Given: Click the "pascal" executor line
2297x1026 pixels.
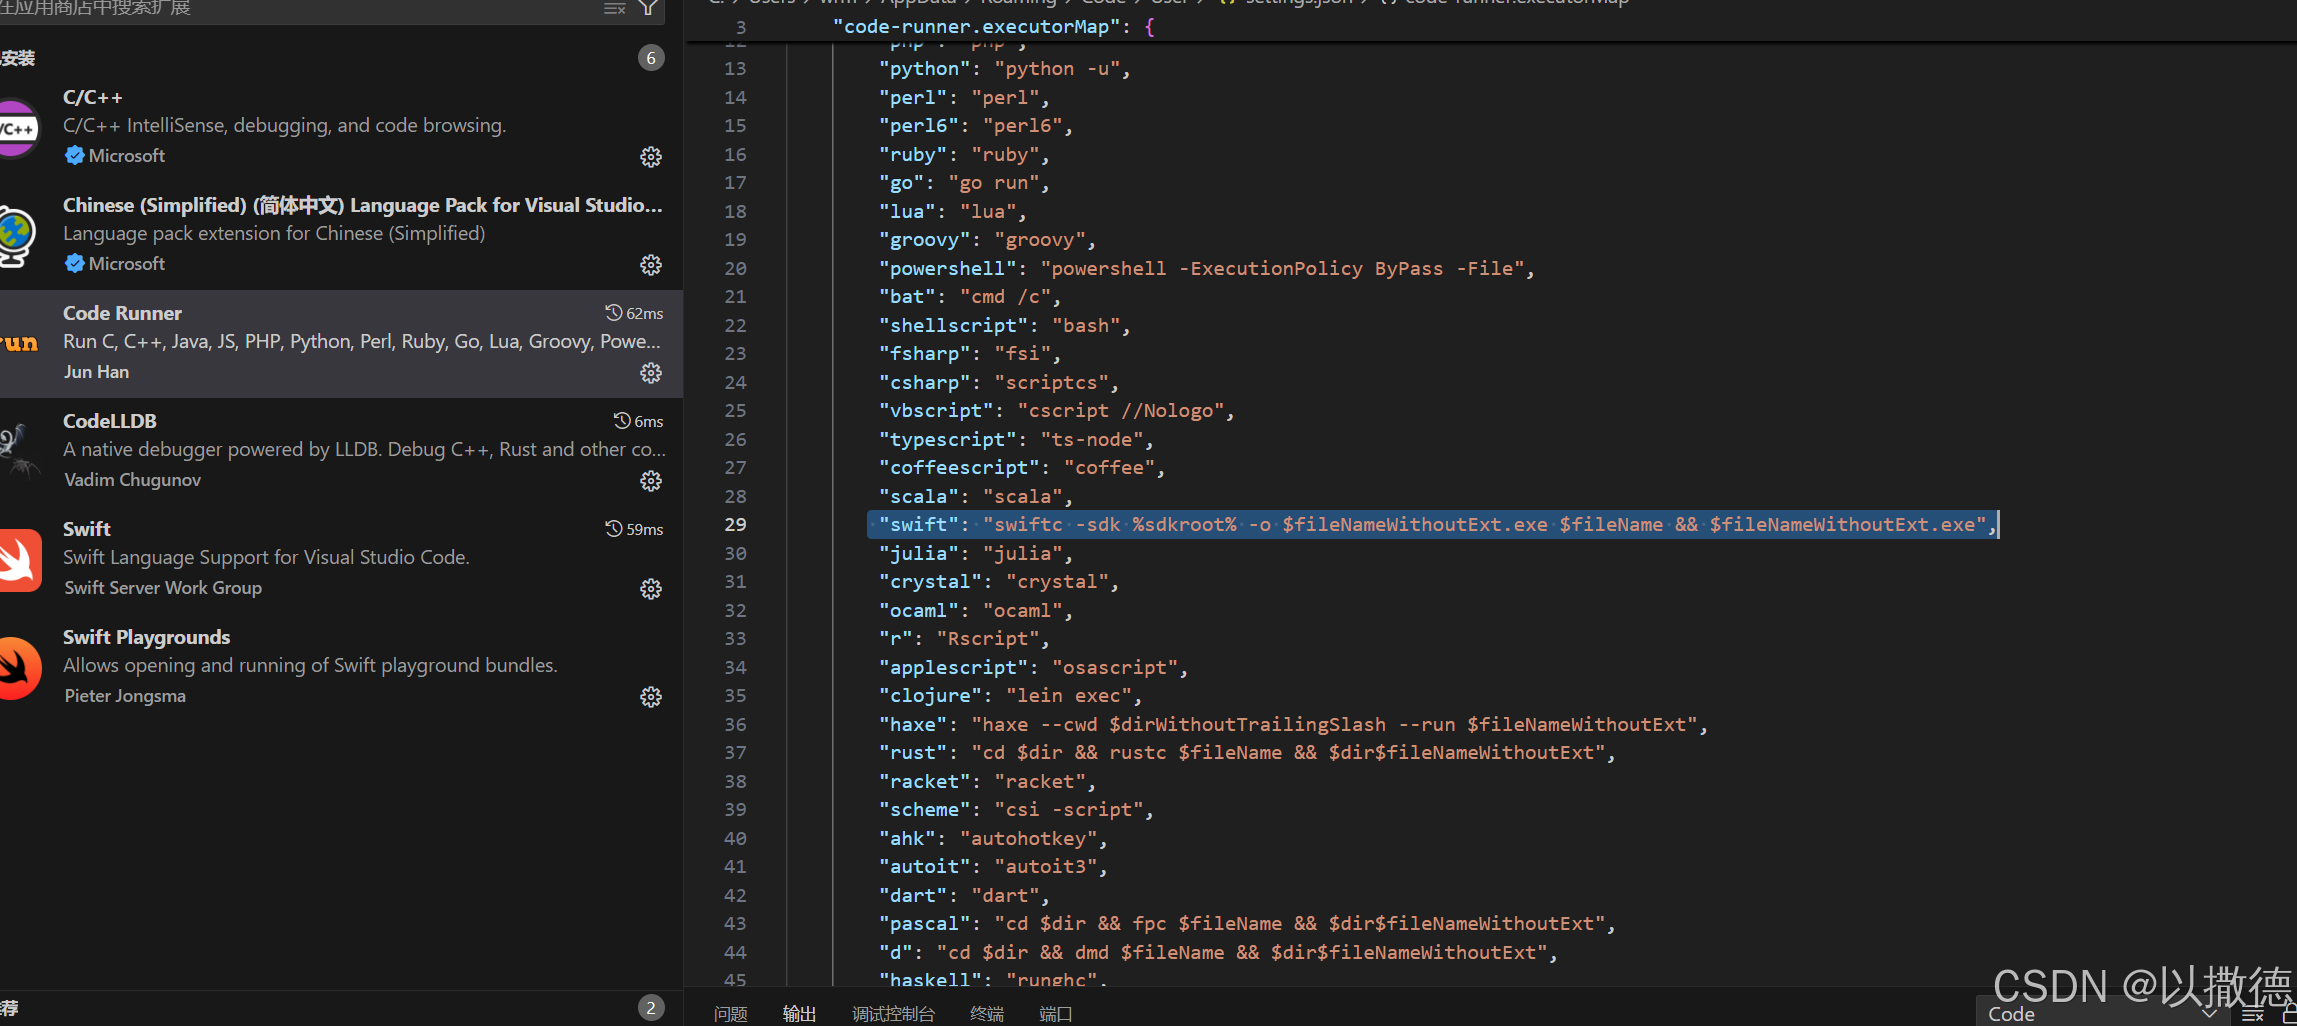Looking at the screenshot, I should coord(1247,924).
